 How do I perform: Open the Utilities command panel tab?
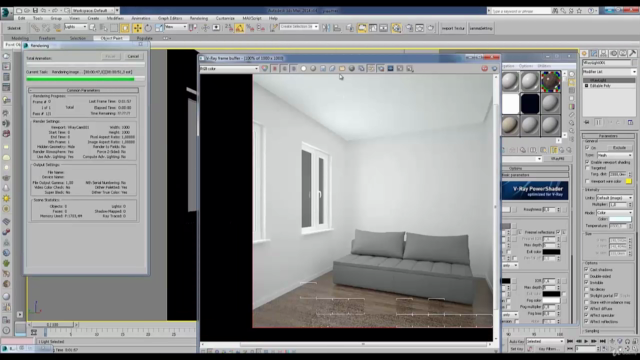pyautogui.click(x=632, y=53)
